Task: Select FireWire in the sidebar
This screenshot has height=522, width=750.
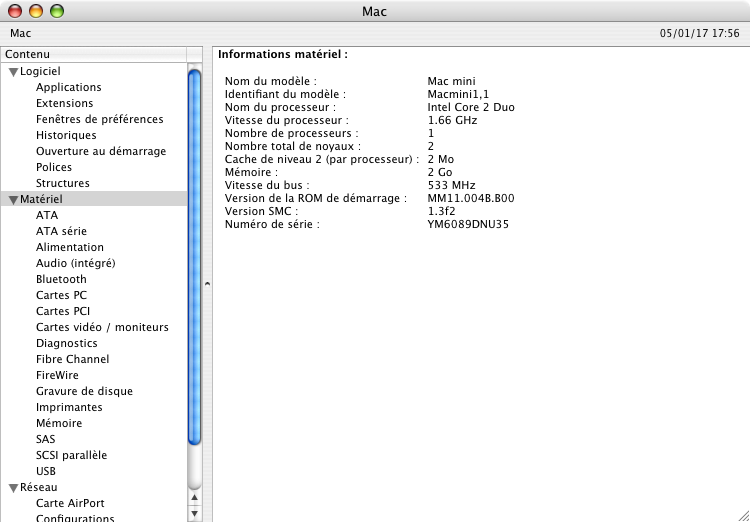Action: [57, 375]
